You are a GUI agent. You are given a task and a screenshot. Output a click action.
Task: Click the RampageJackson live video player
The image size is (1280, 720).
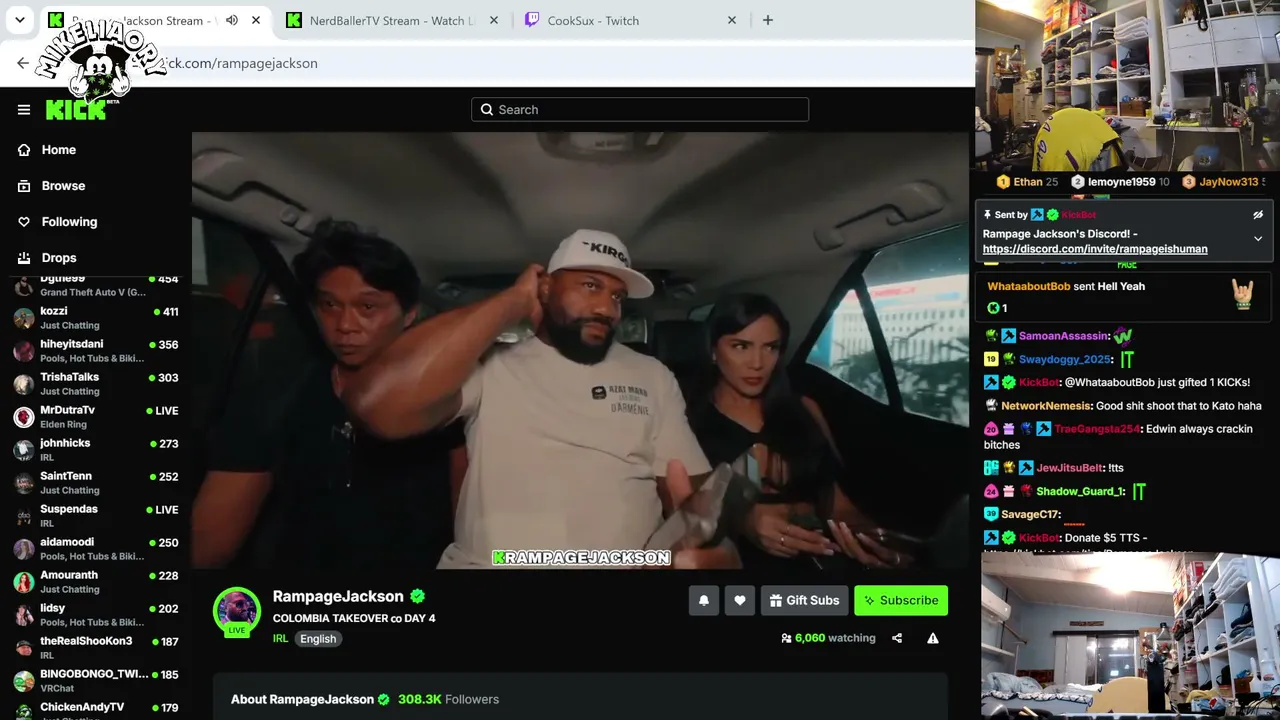[x=580, y=350]
